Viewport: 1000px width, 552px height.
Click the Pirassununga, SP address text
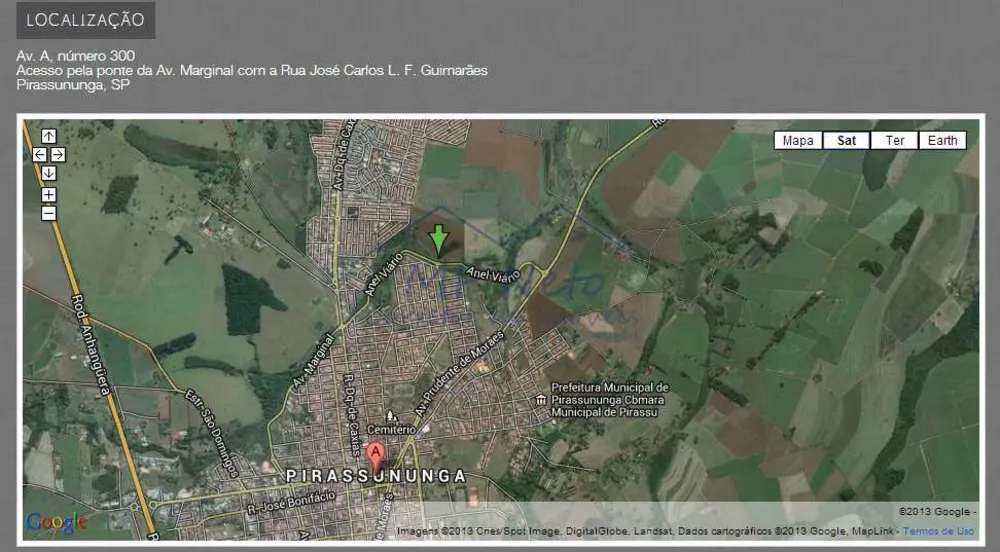click(x=73, y=85)
